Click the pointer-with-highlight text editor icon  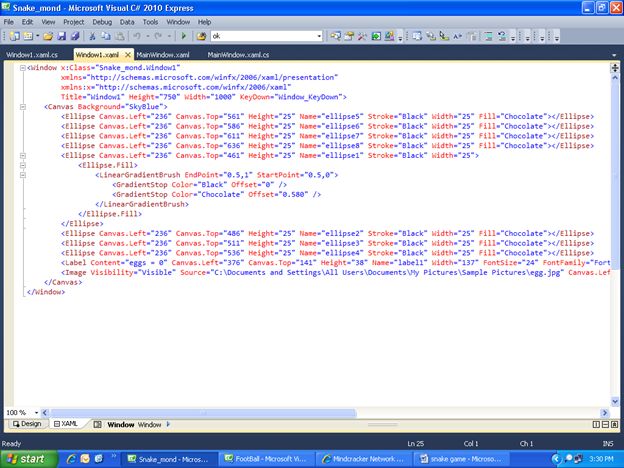click(444, 36)
